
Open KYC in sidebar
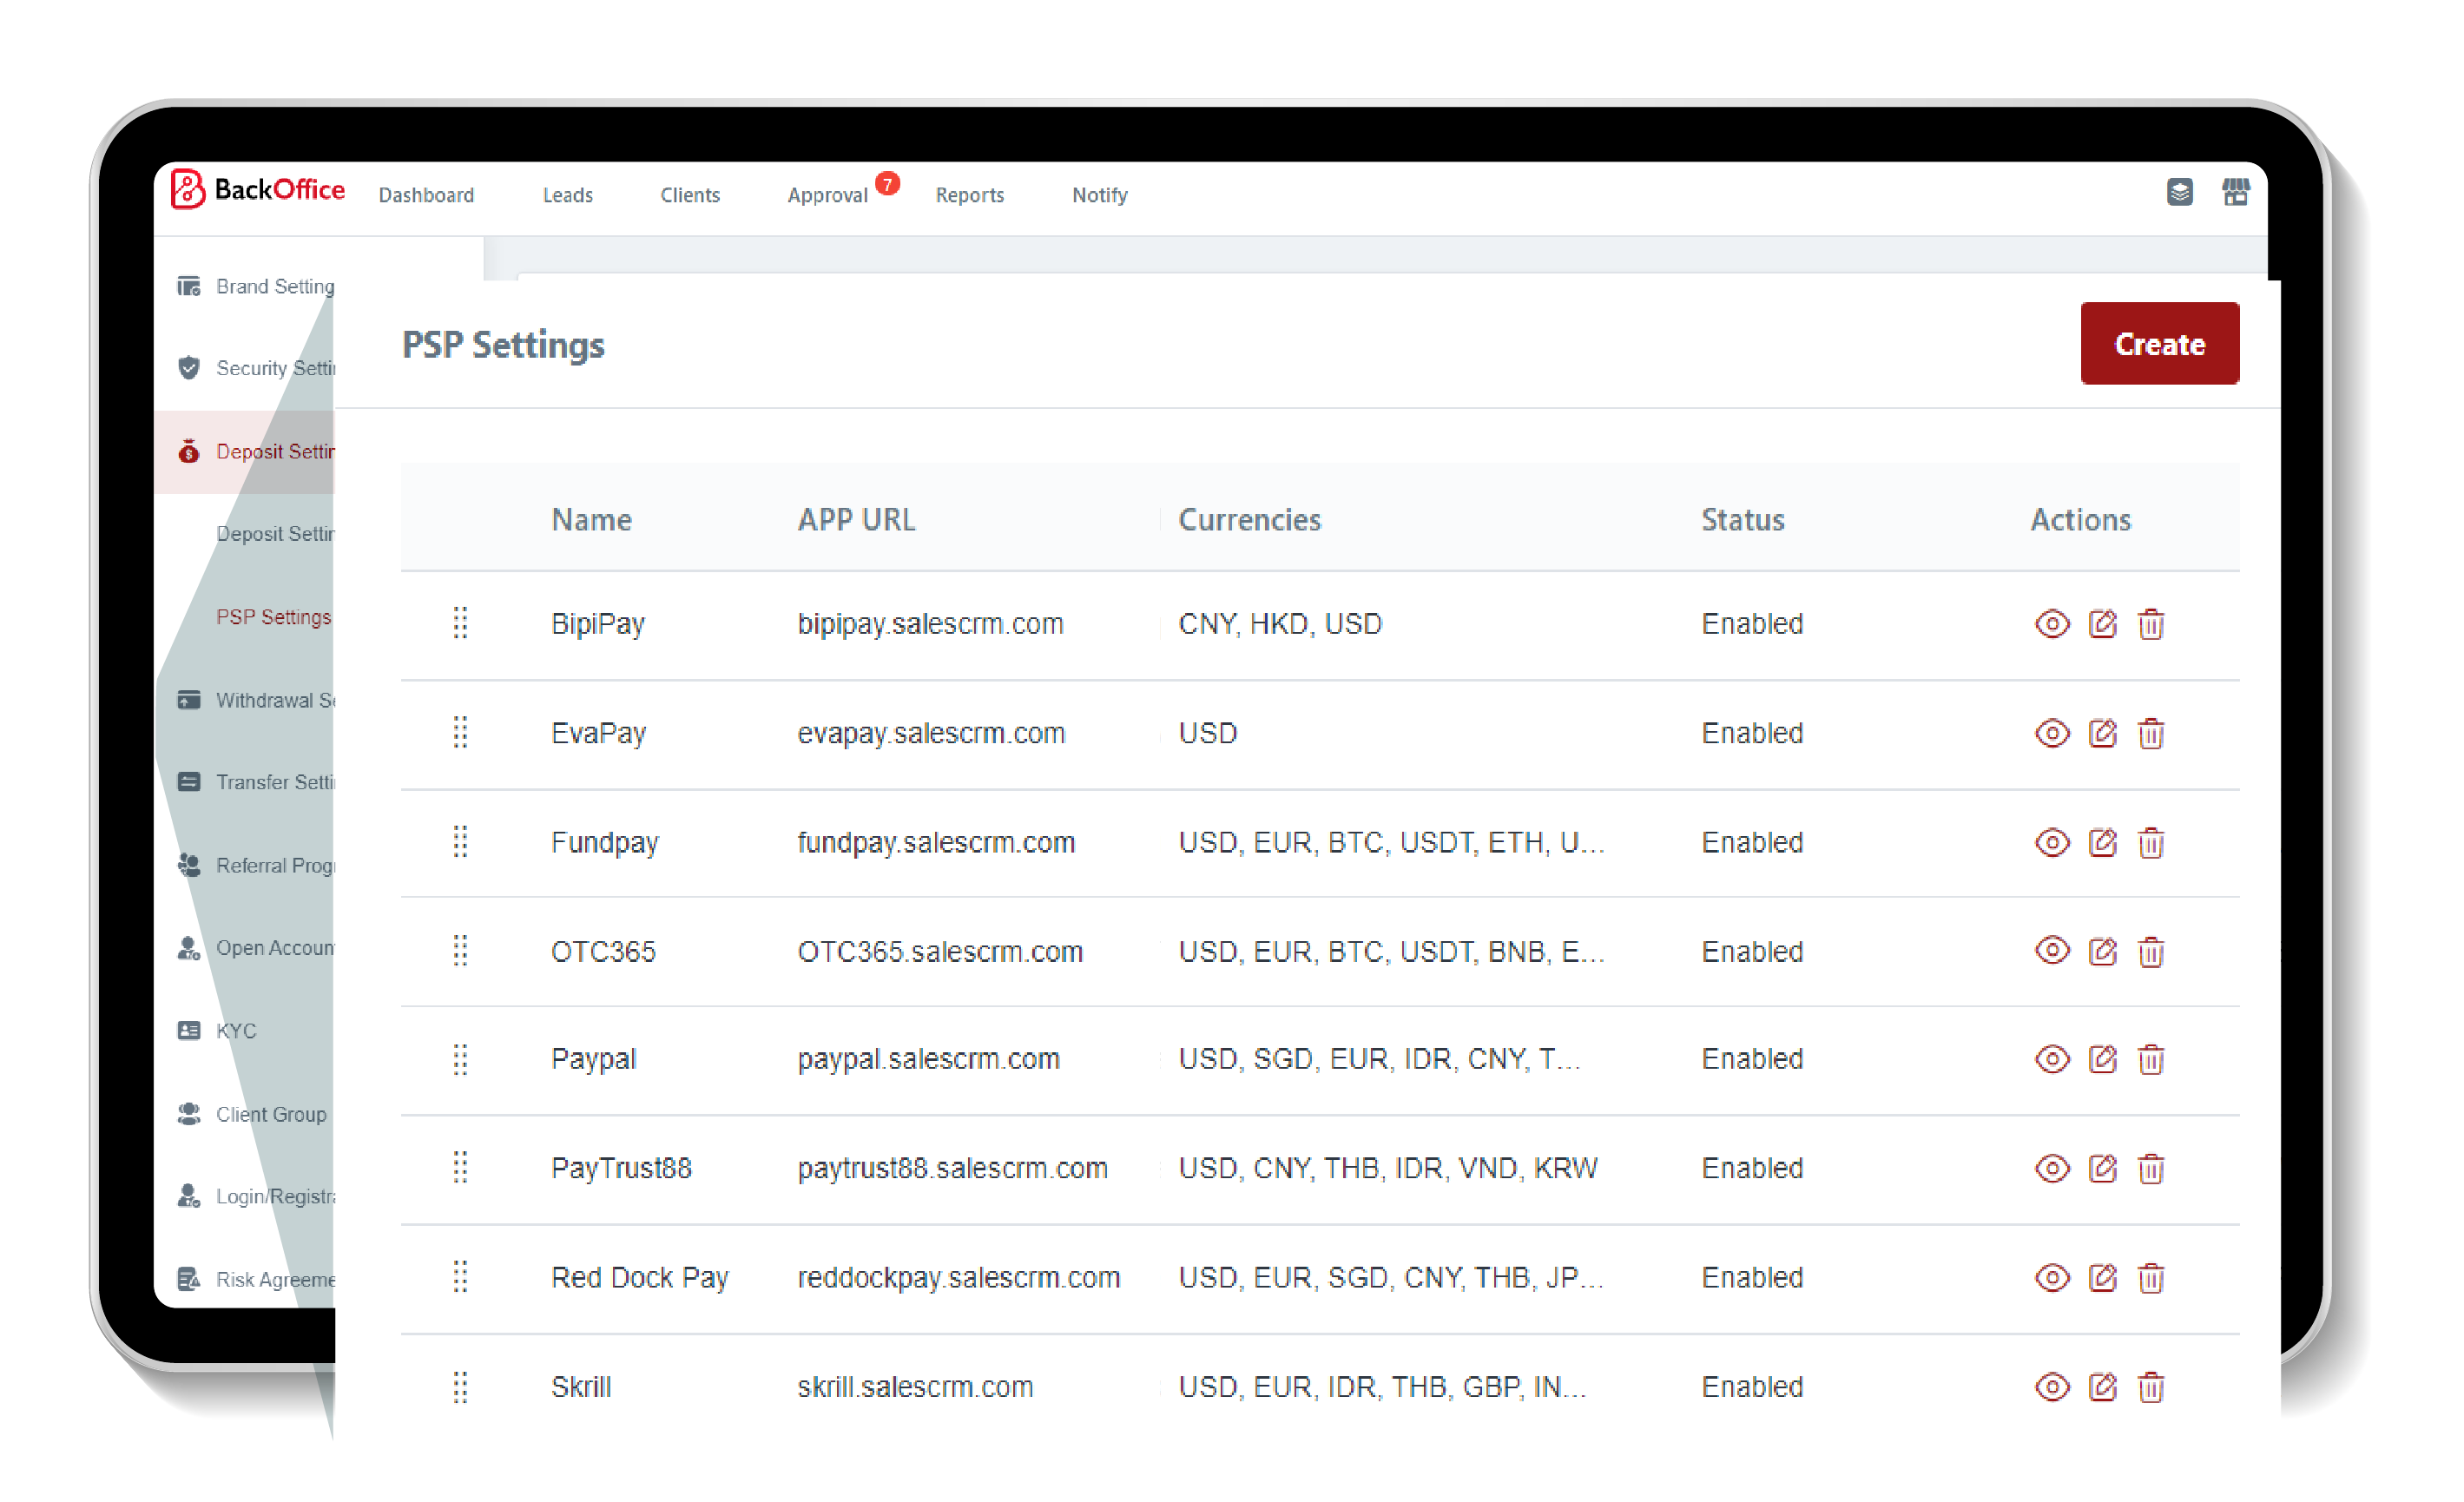click(218, 1030)
